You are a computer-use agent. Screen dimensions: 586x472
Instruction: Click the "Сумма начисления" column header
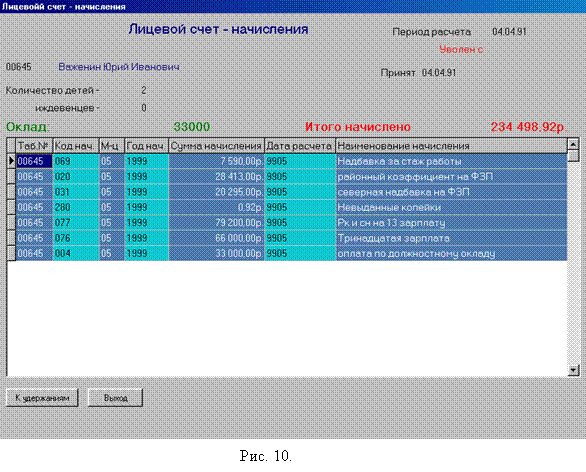click(216, 146)
